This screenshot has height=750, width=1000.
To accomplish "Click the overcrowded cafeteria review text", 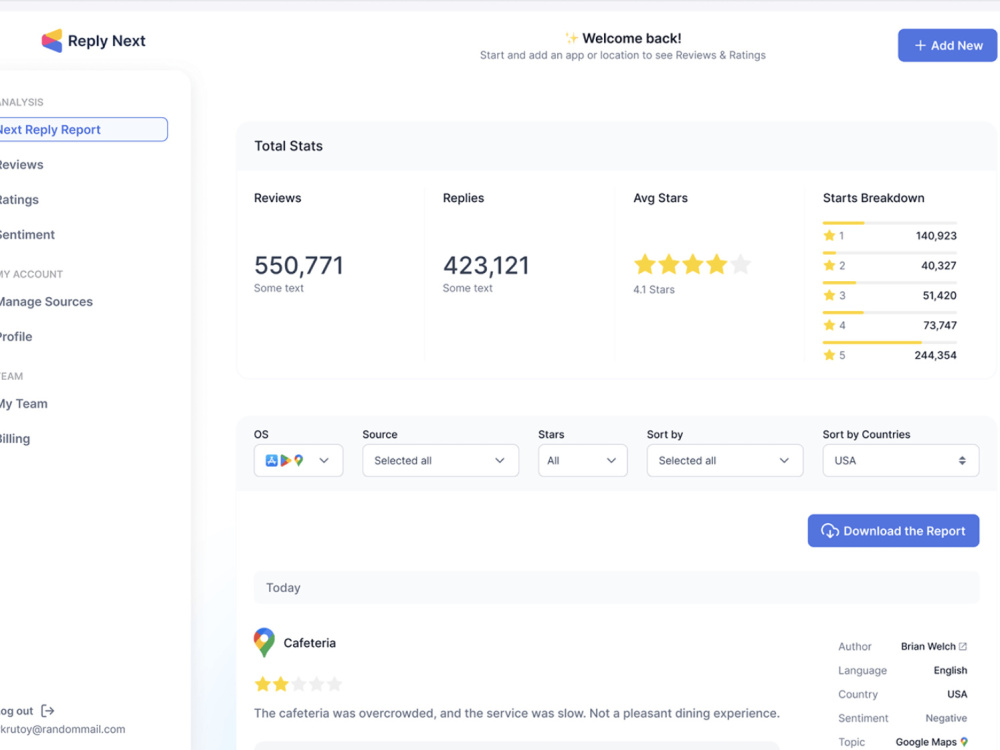I will click(517, 713).
